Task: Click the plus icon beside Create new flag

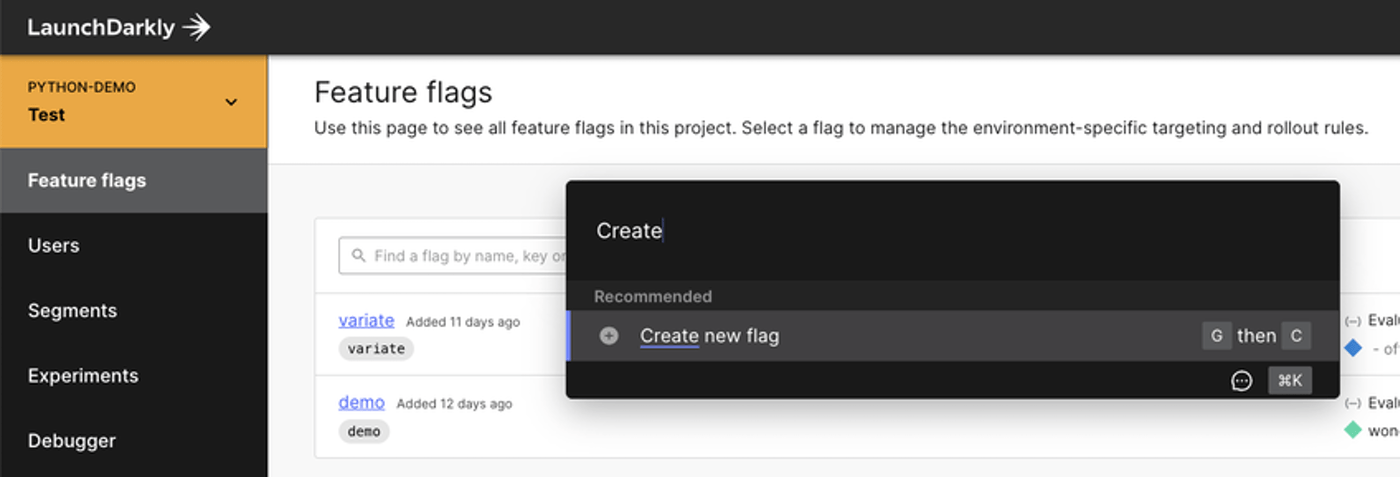Action: click(x=608, y=336)
